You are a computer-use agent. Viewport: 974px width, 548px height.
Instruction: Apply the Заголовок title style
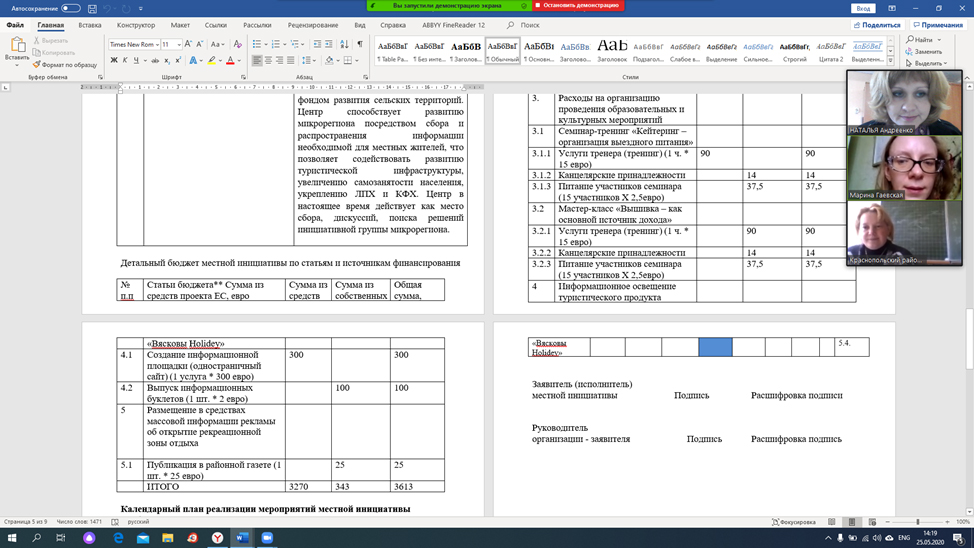coord(612,50)
